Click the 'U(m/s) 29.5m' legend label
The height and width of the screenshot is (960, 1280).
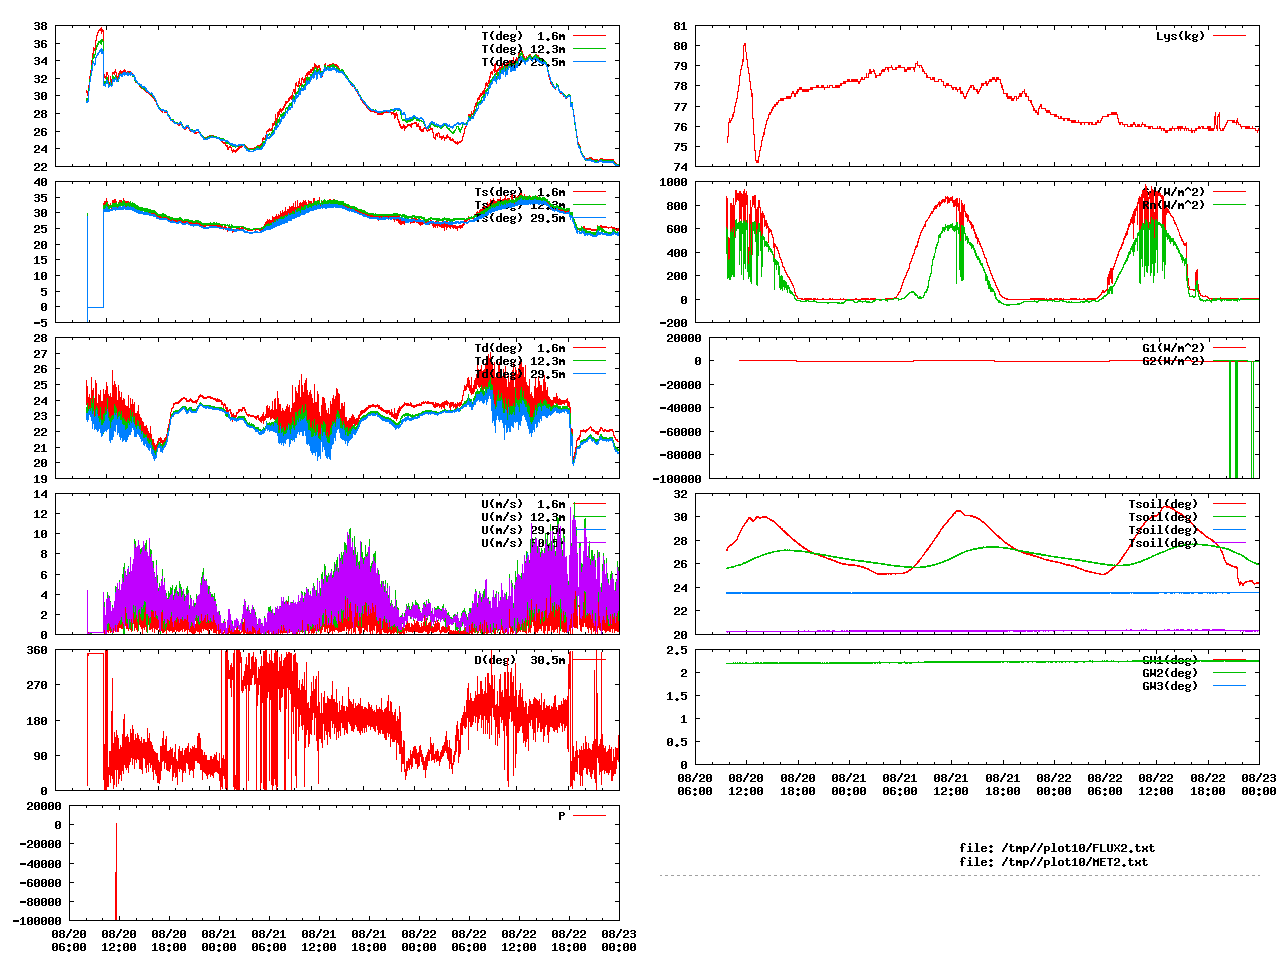pos(523,530)
